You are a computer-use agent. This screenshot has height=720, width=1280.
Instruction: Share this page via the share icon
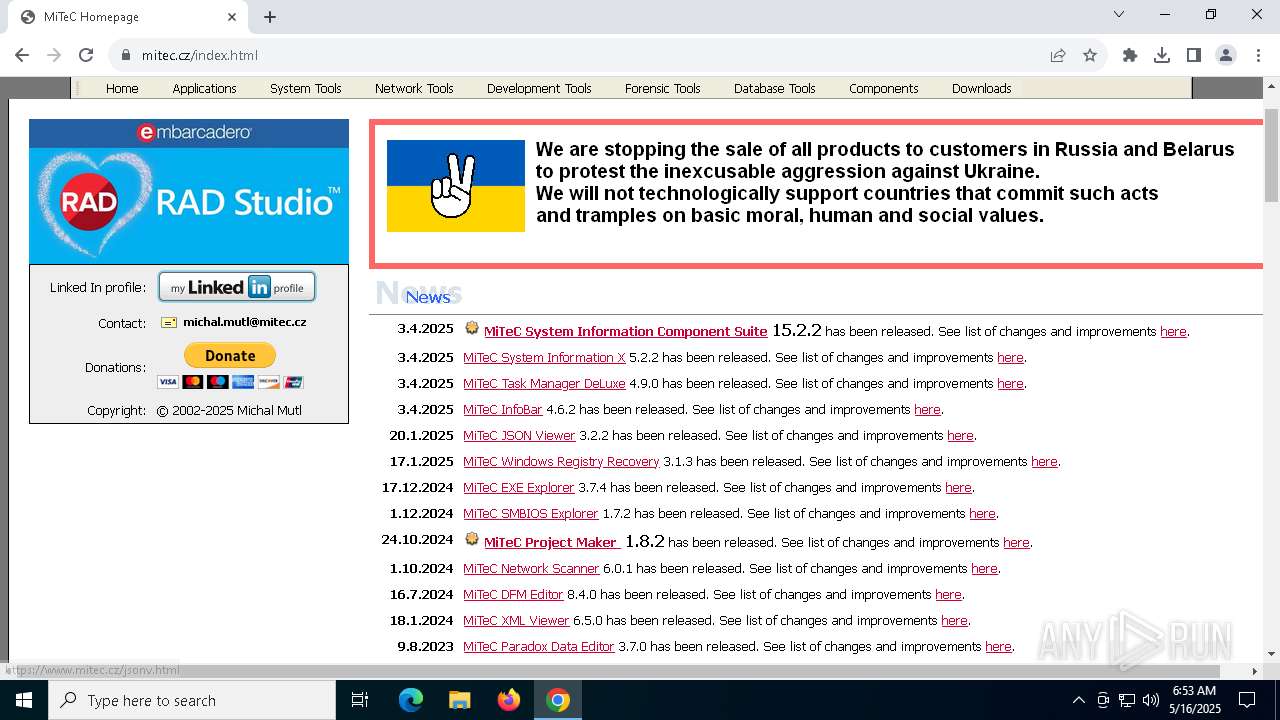click(x=1058, y=55)
